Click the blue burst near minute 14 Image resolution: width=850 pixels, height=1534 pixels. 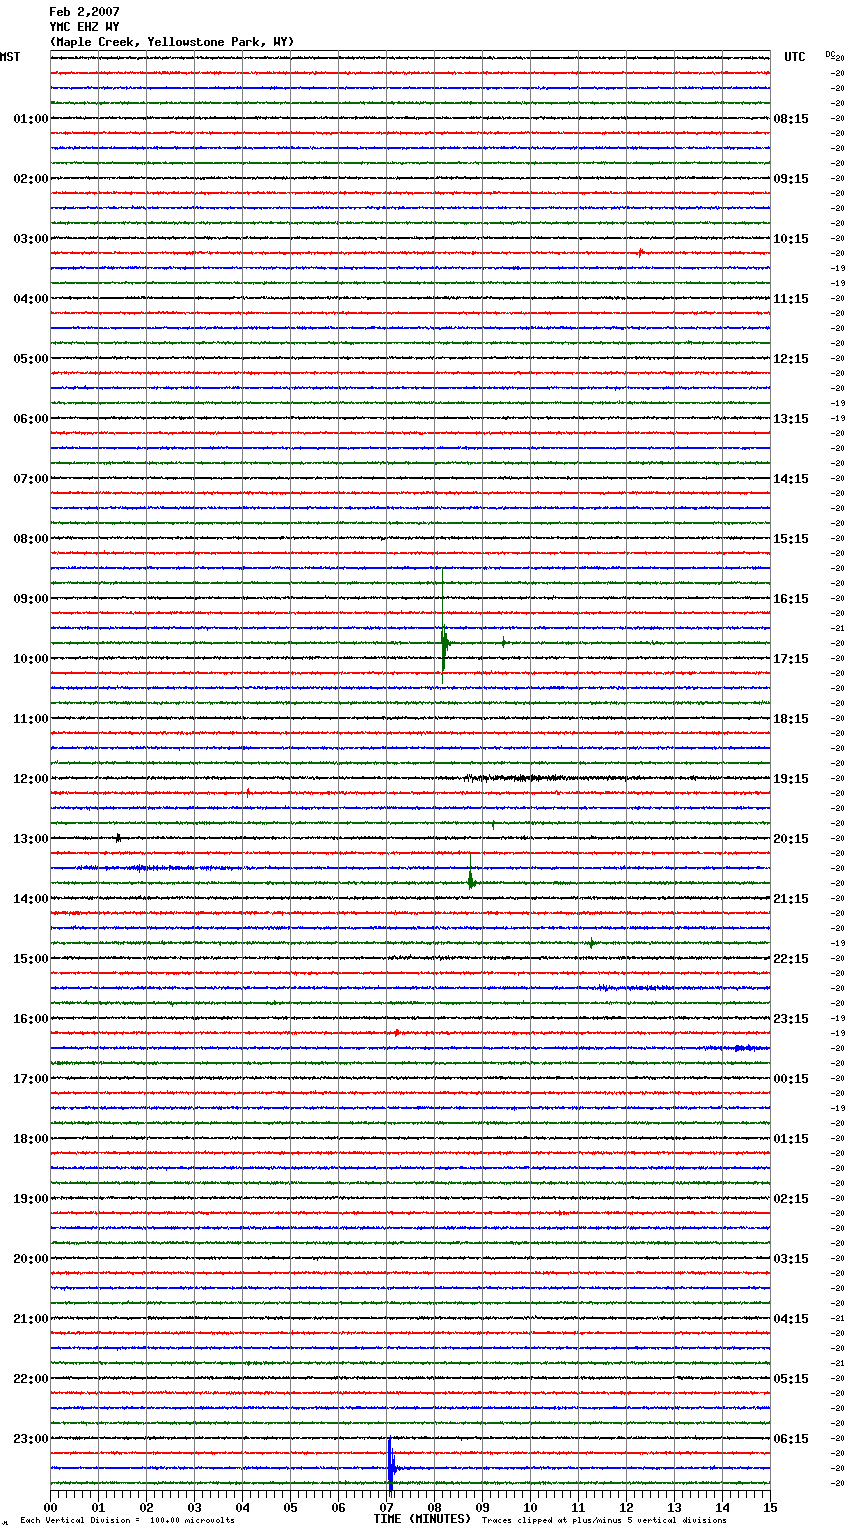pos(741,1047)
